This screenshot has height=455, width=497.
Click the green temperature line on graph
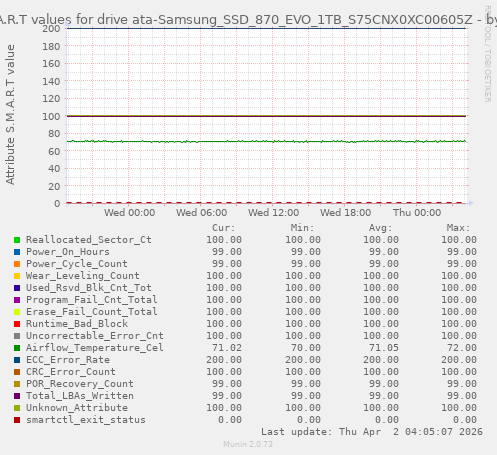click(267, 142)
